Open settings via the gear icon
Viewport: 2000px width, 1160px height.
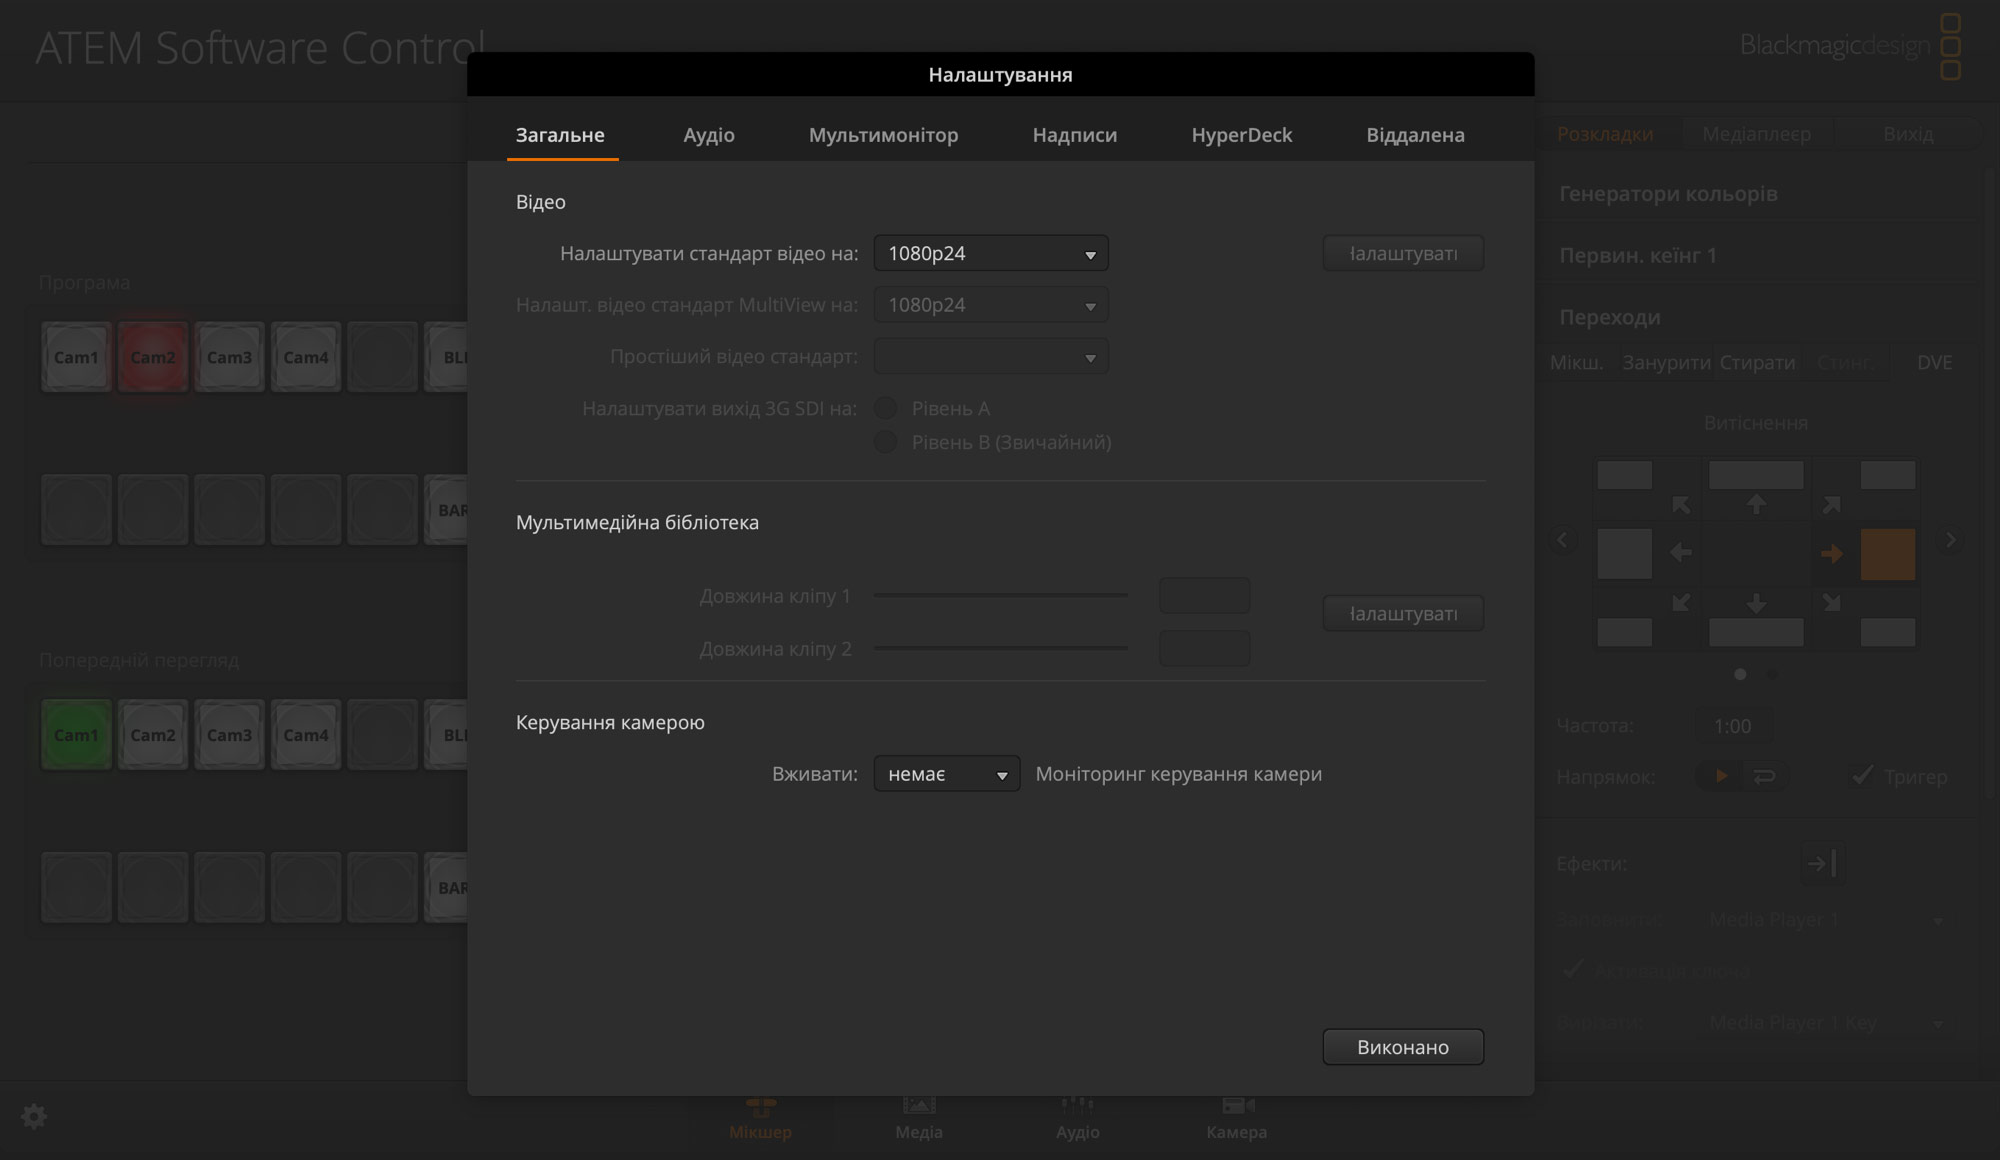(x=34, y=1116)
